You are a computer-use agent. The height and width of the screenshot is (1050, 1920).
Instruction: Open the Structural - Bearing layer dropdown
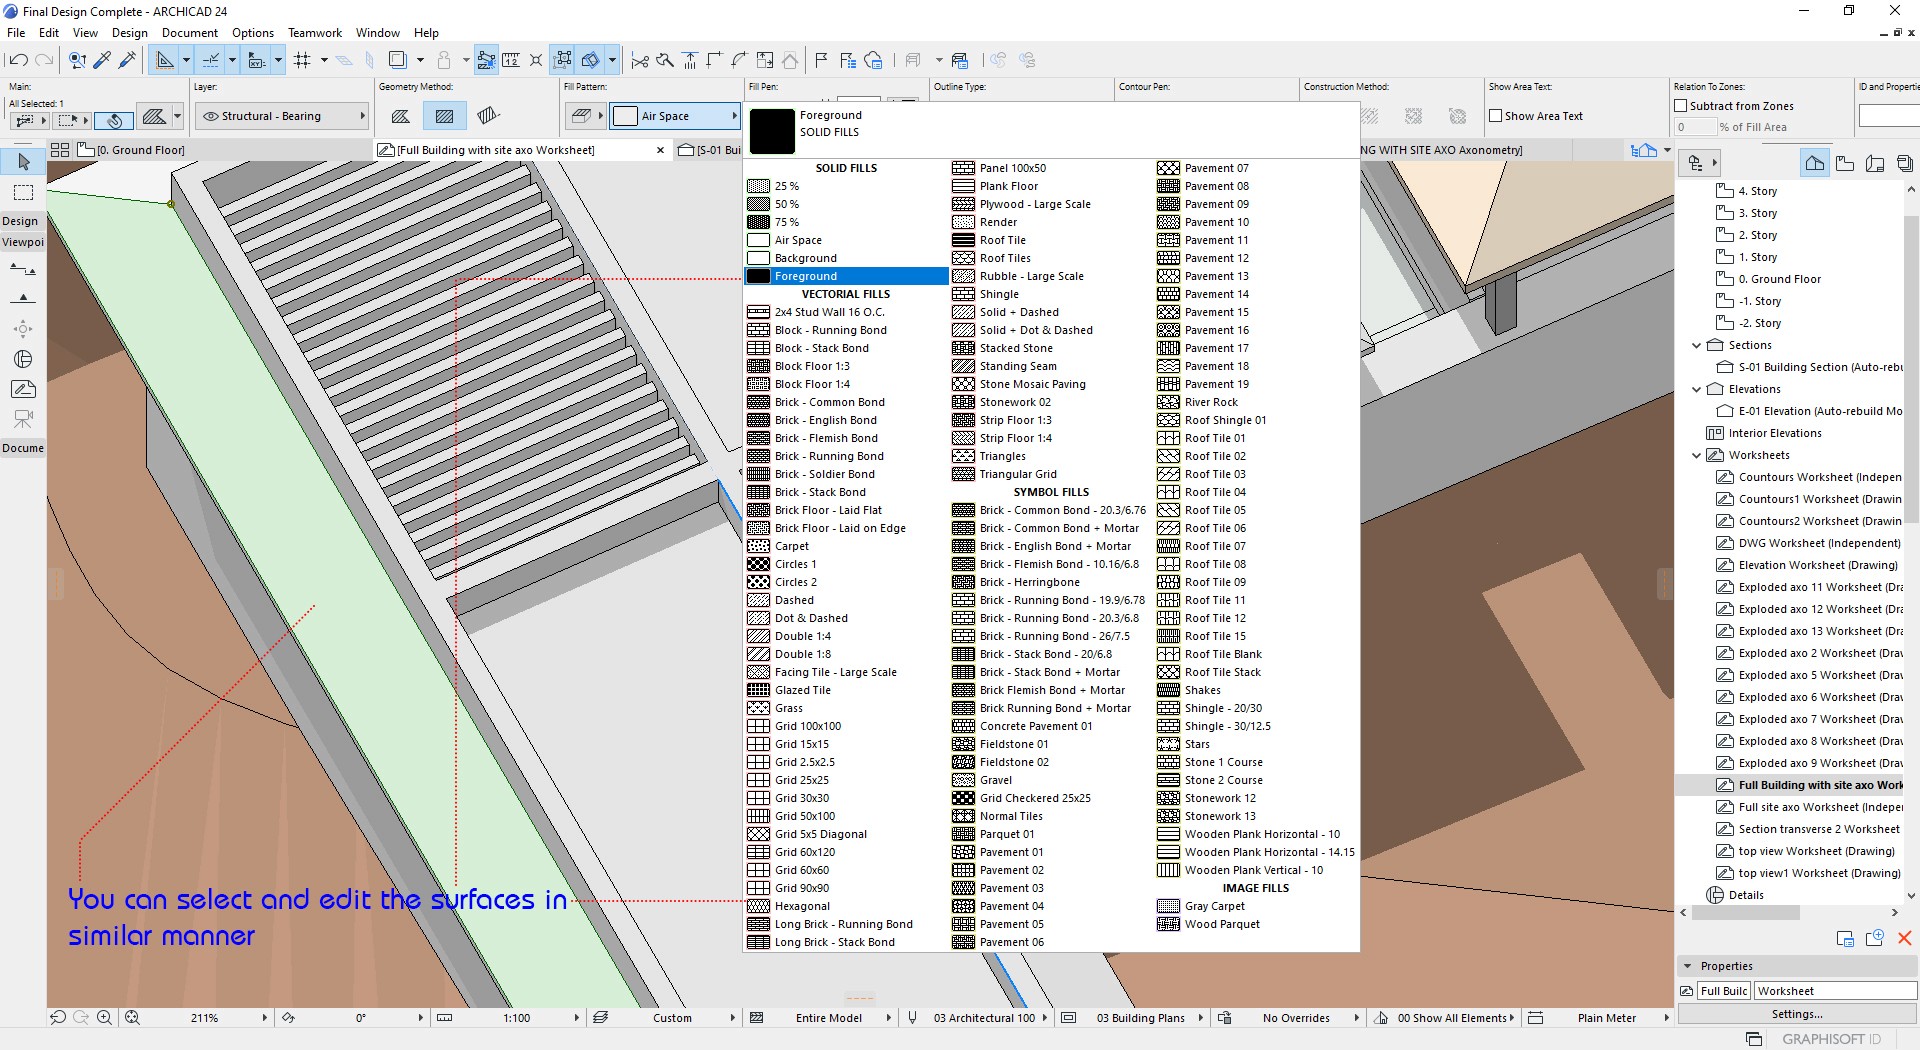(x=281, y=116)
